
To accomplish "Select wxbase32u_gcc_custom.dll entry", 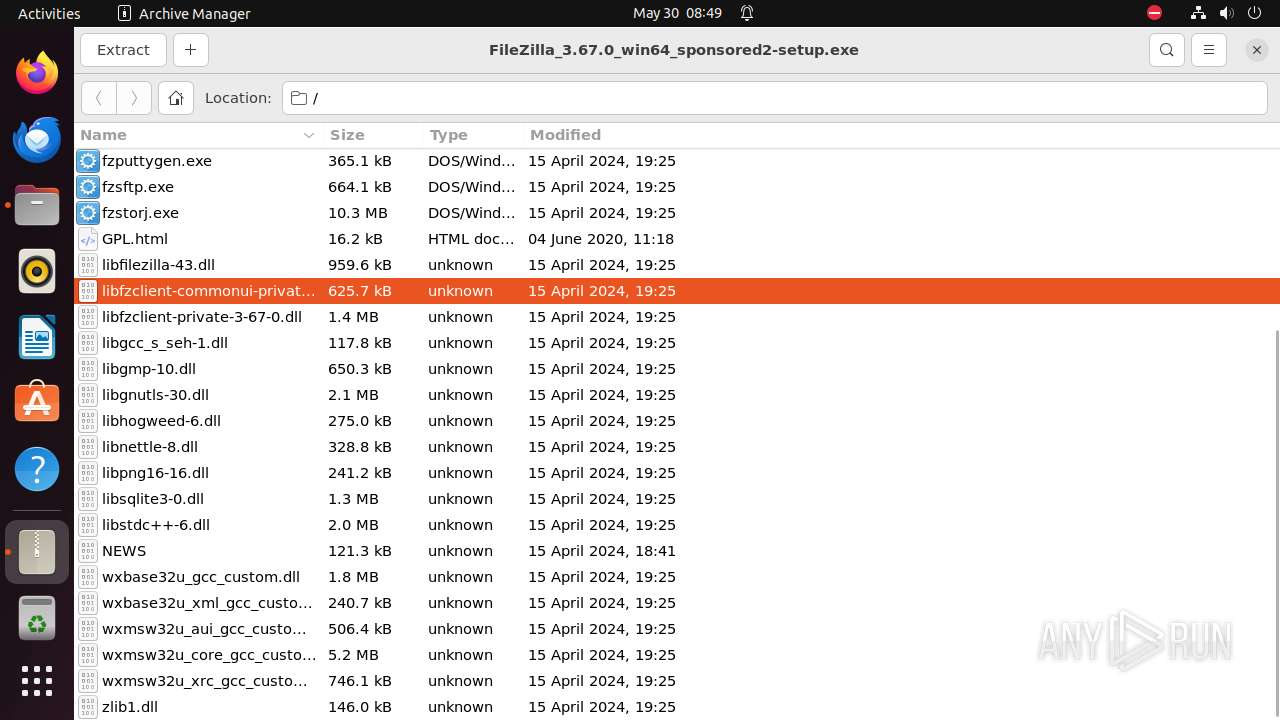I will (x=677, y=577).
